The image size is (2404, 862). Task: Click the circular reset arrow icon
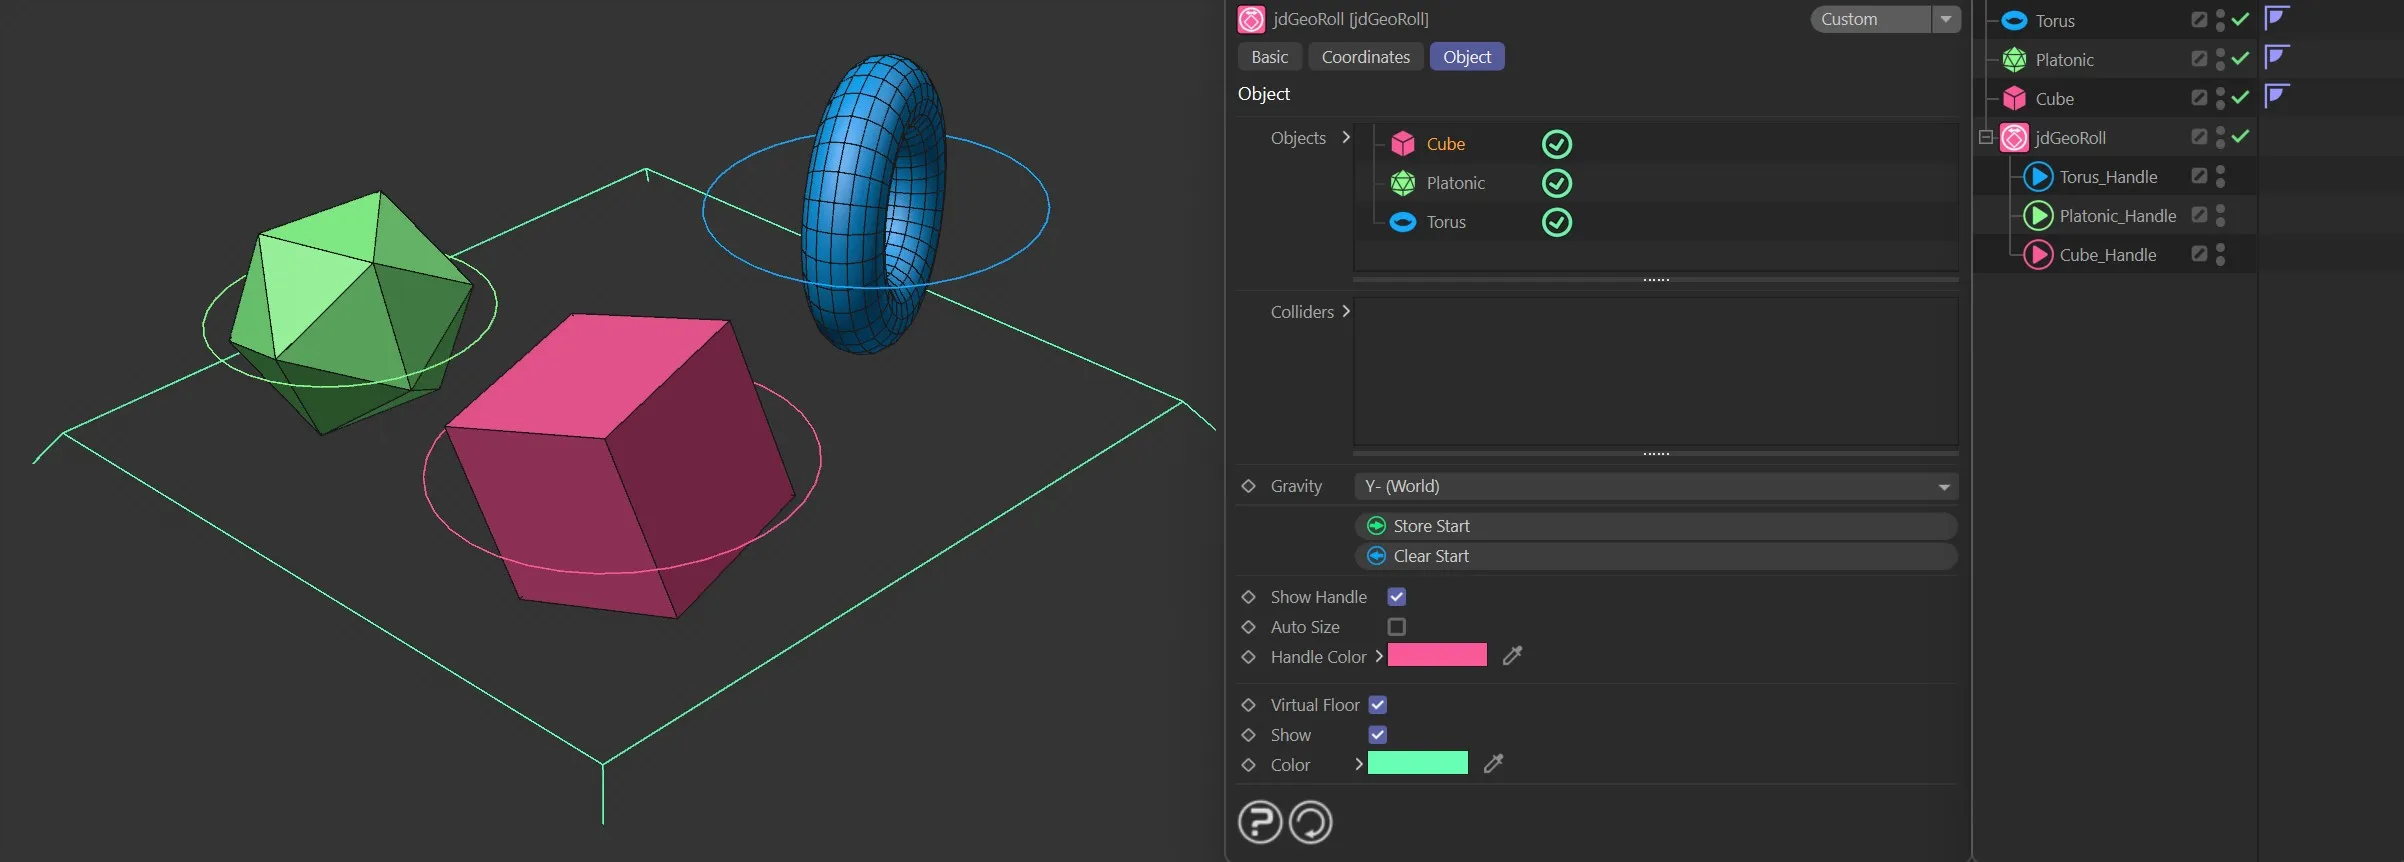pos(1310,823)
